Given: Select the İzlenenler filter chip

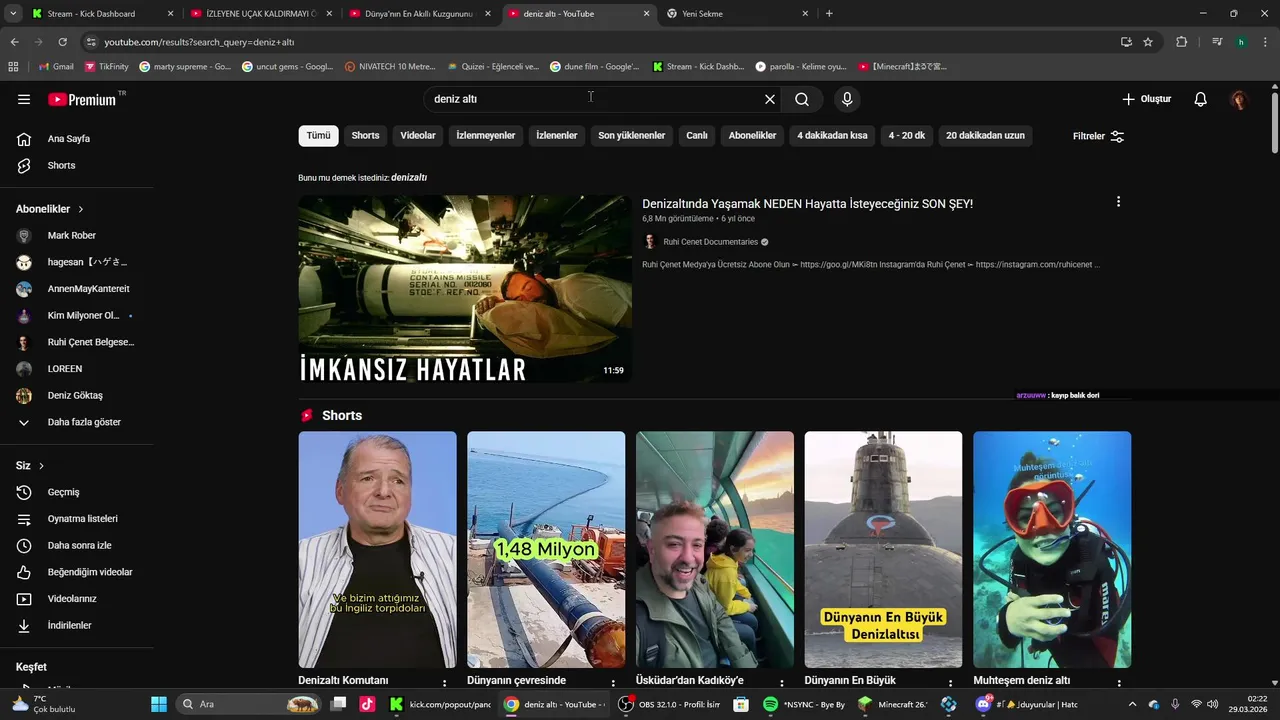Looking at the screenshot, I should click(557, 136).
